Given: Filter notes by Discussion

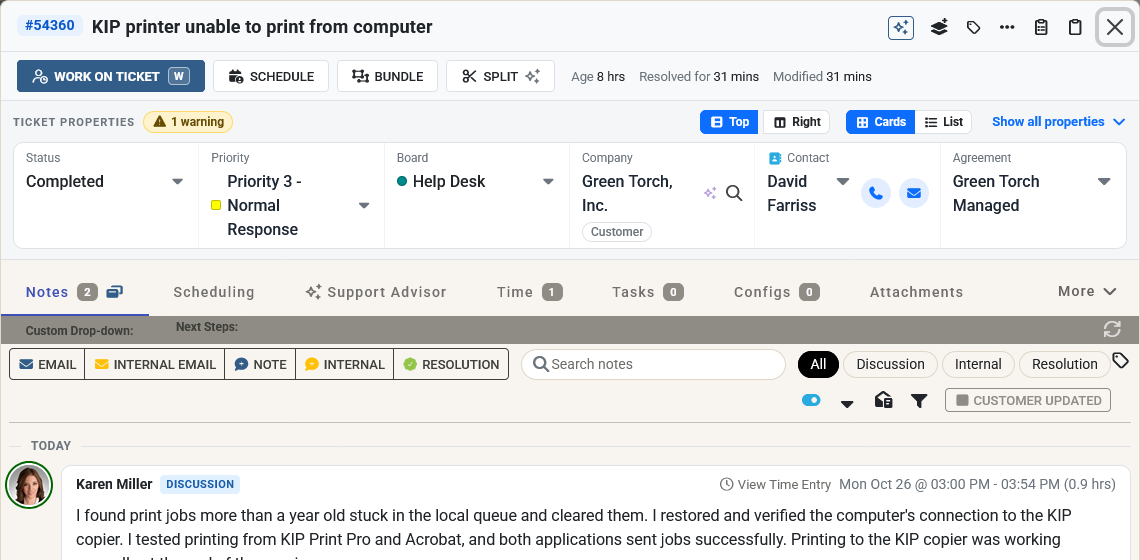Looking at the screenshot, I should (890, 364).
